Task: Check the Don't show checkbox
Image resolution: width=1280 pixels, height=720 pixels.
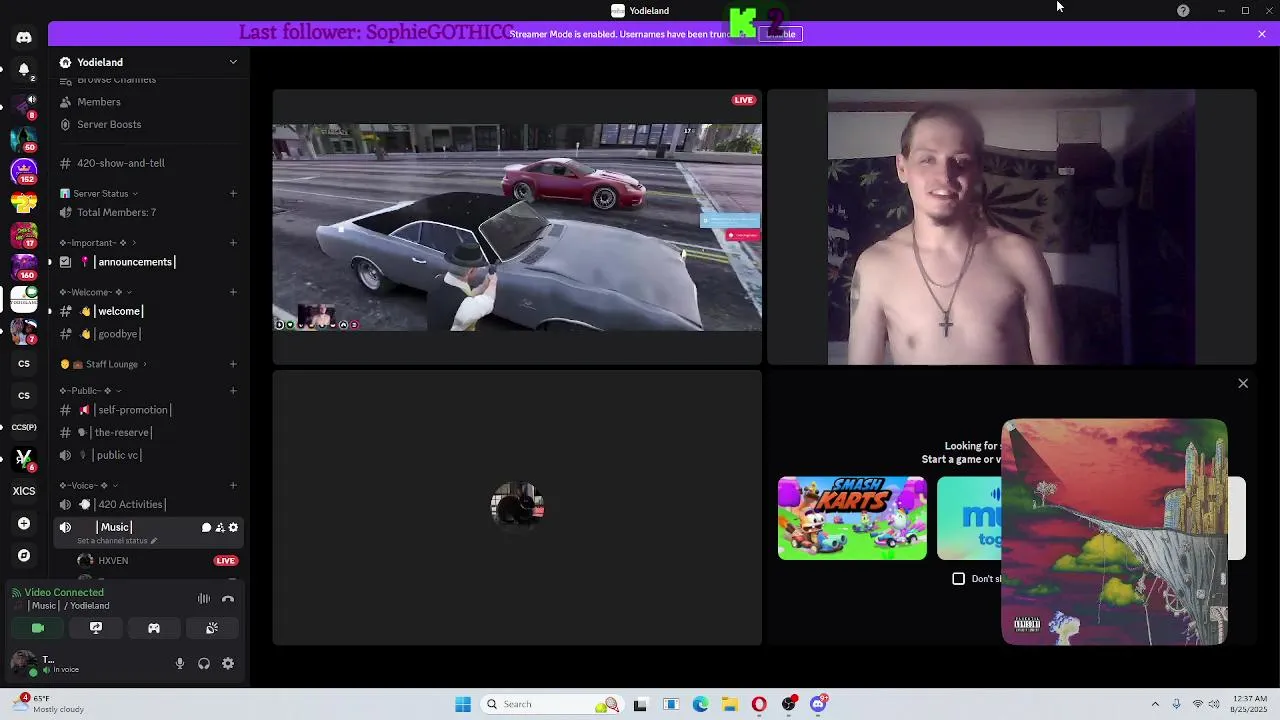Action: [958, 578]
